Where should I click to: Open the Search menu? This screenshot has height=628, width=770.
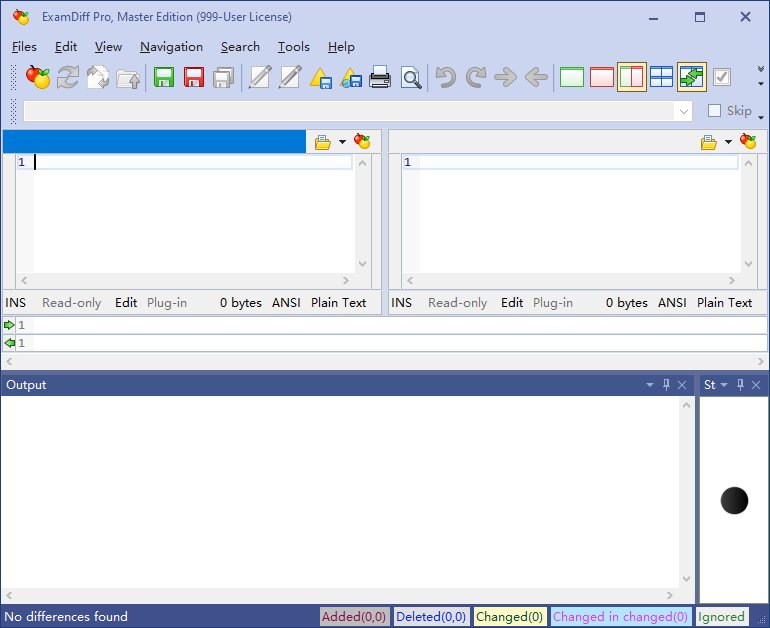[x=240, y=47]
